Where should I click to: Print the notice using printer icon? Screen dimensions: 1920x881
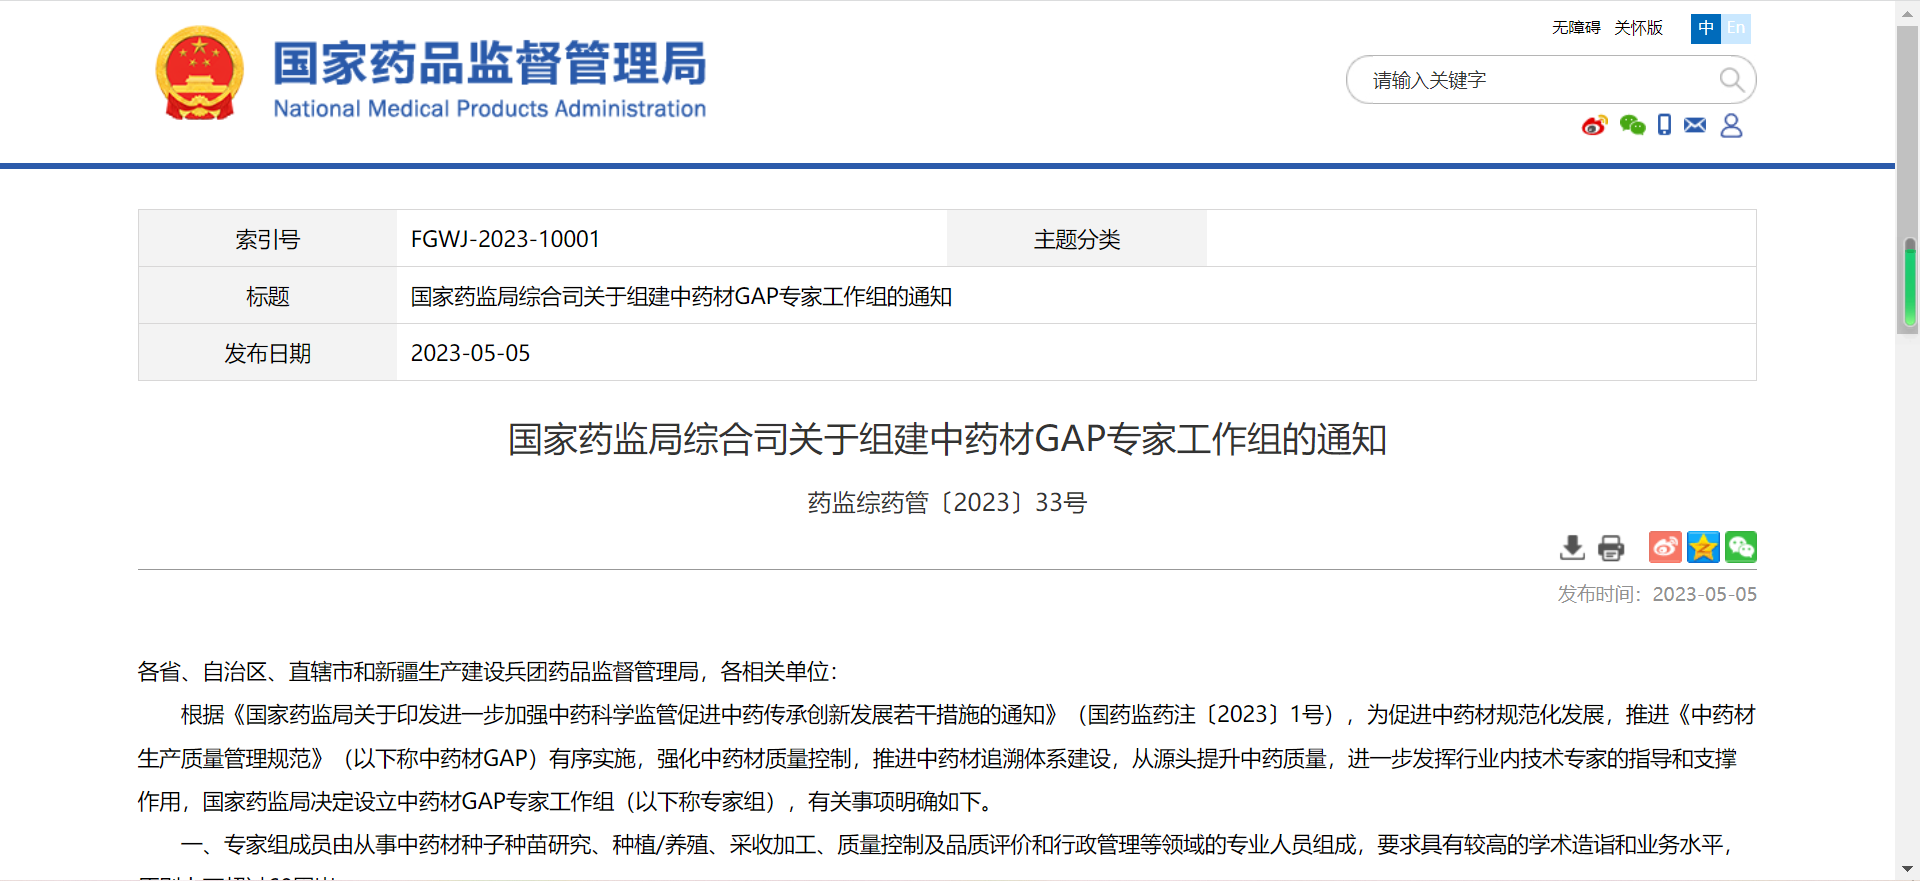pyautogui.click(x=1611, y=547)
